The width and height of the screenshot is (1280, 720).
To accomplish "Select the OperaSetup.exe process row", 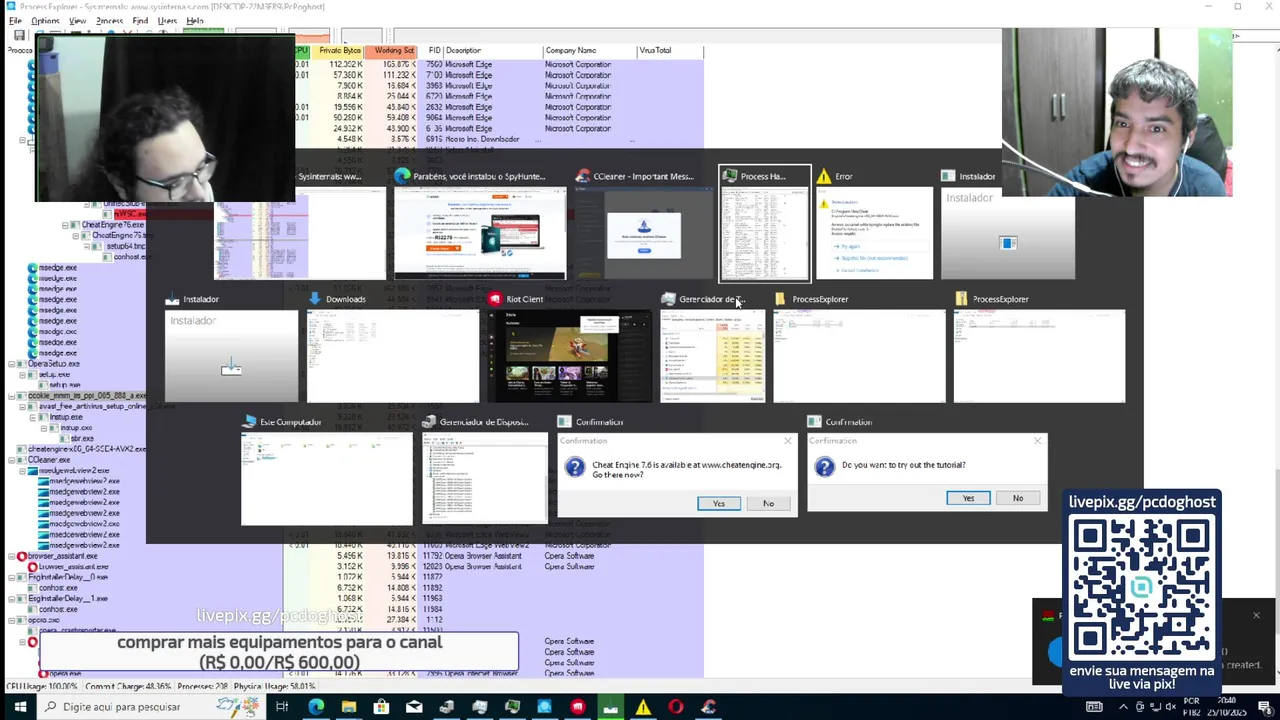I will [x=54, y=364].
